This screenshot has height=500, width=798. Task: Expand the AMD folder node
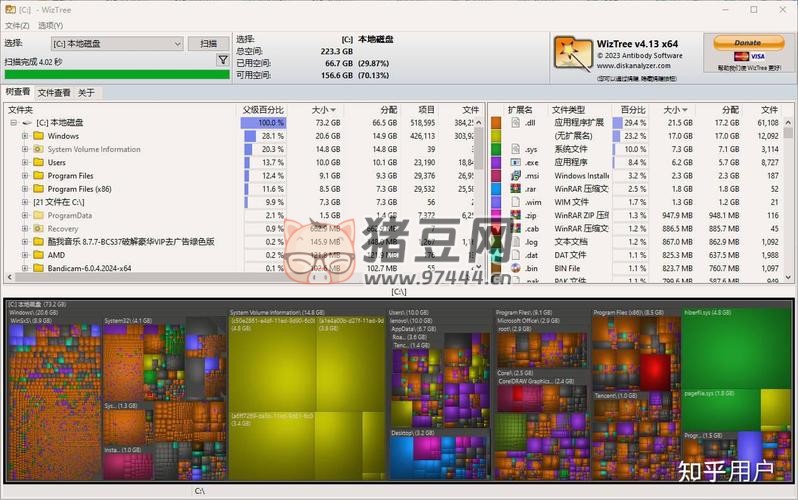[24, 255]
